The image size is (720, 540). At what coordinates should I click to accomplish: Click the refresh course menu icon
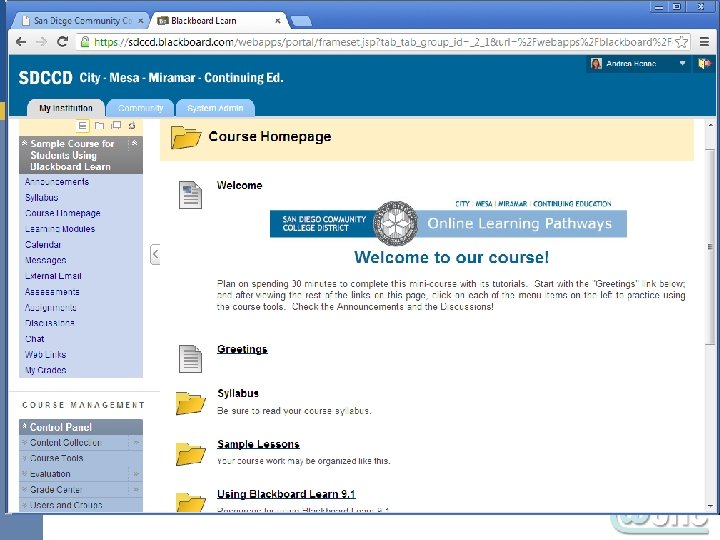click(x=132, y=125)
